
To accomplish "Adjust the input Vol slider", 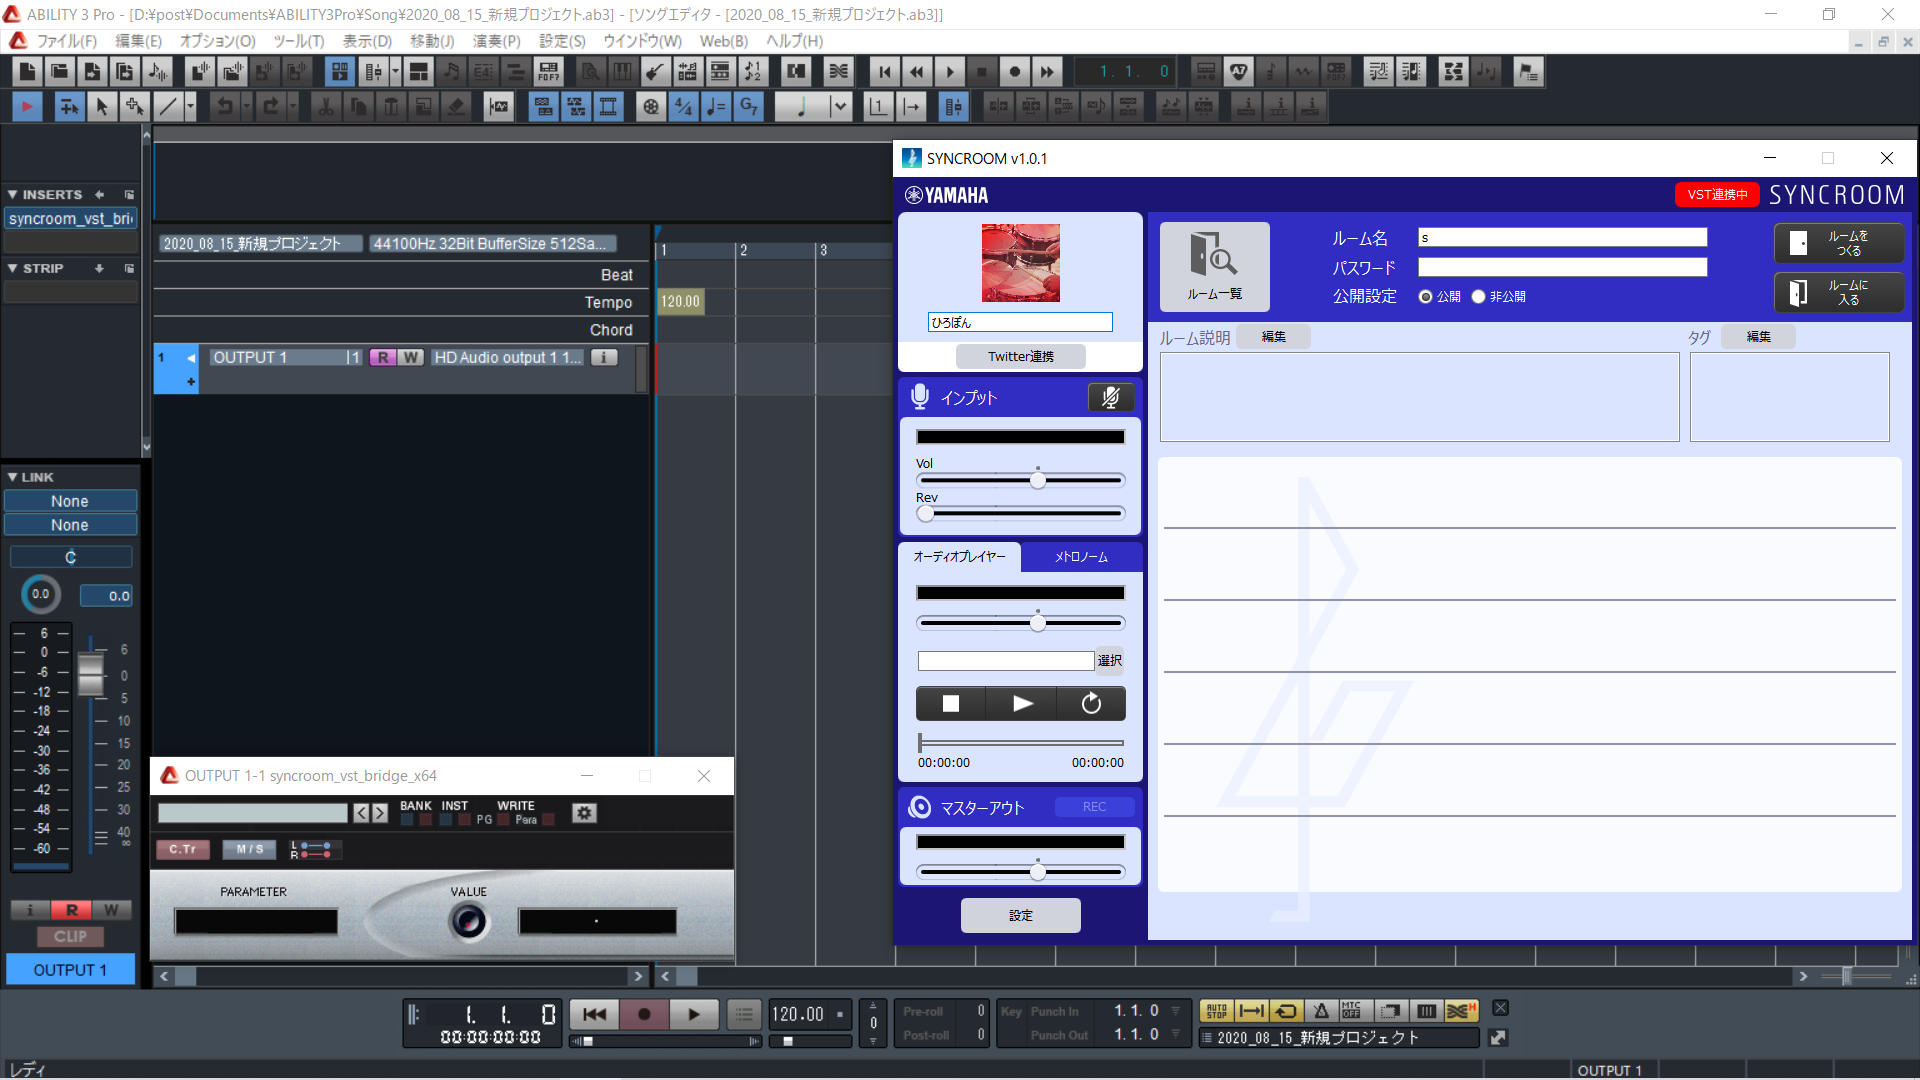I will click(1038, 481).
